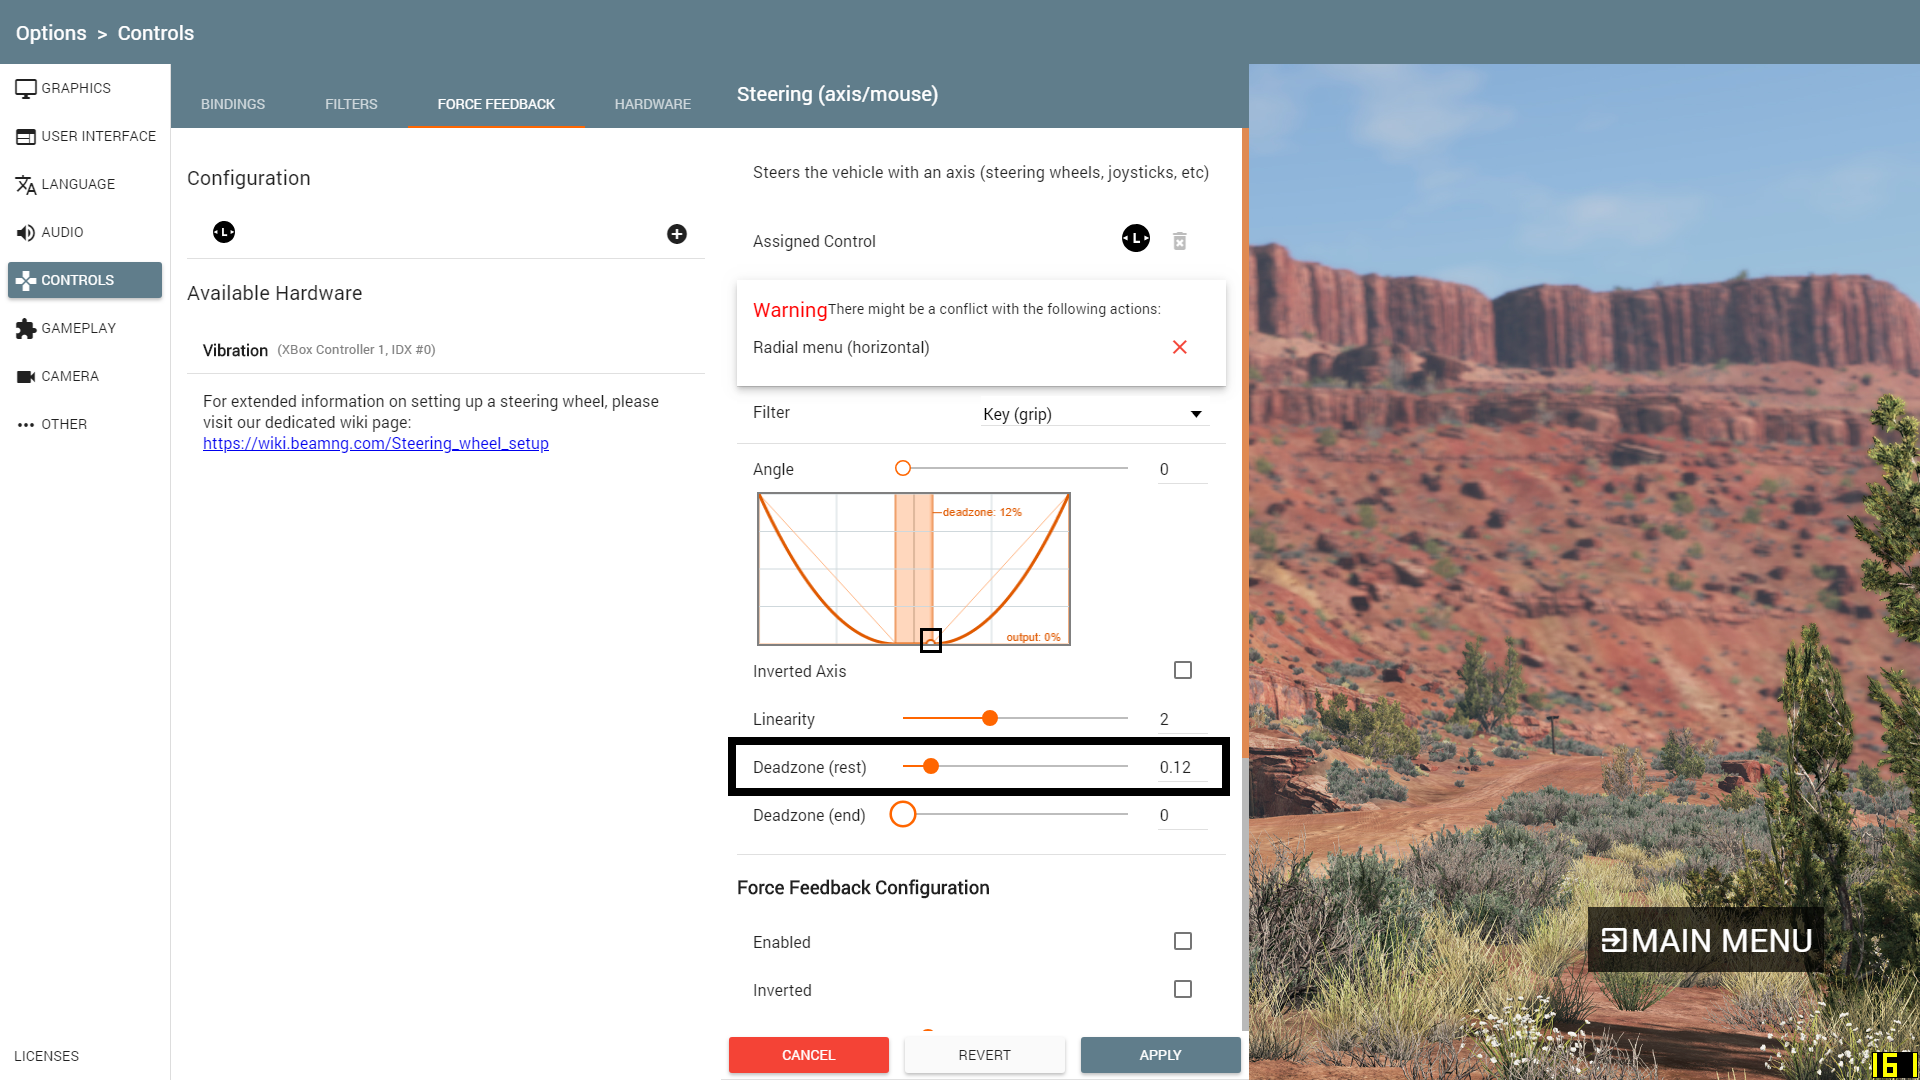The width and height of the screenshot is (1920, 1080).
Task: Click Assigned Control left-stick icon
Action: 1136,238
